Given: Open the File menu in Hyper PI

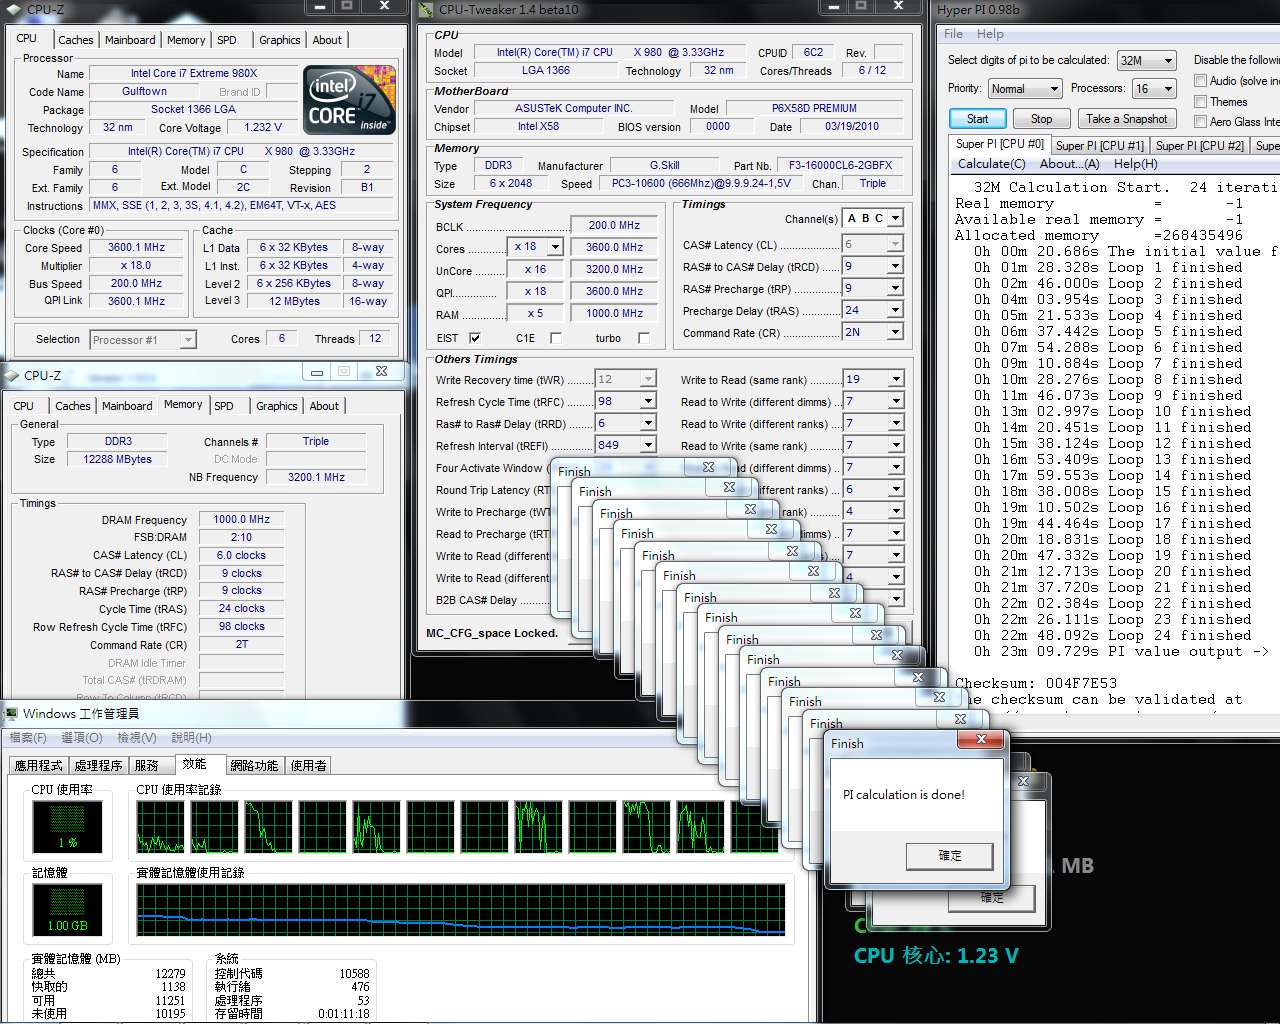Looking at the screenshot, I should (x=954, y=34).
